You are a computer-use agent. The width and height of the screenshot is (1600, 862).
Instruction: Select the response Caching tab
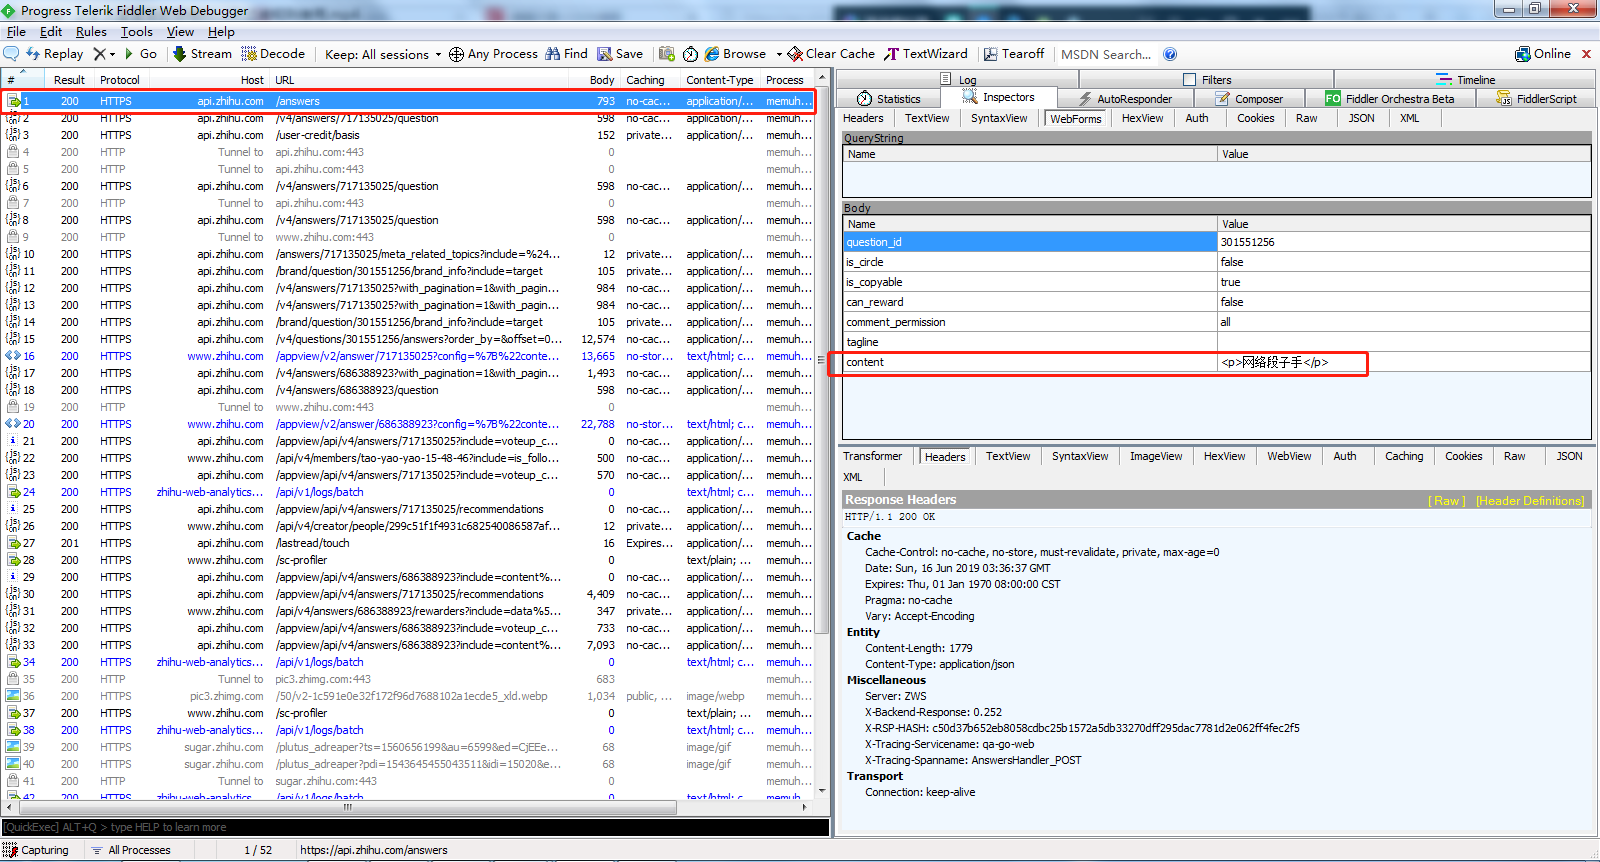[1404, 456]
